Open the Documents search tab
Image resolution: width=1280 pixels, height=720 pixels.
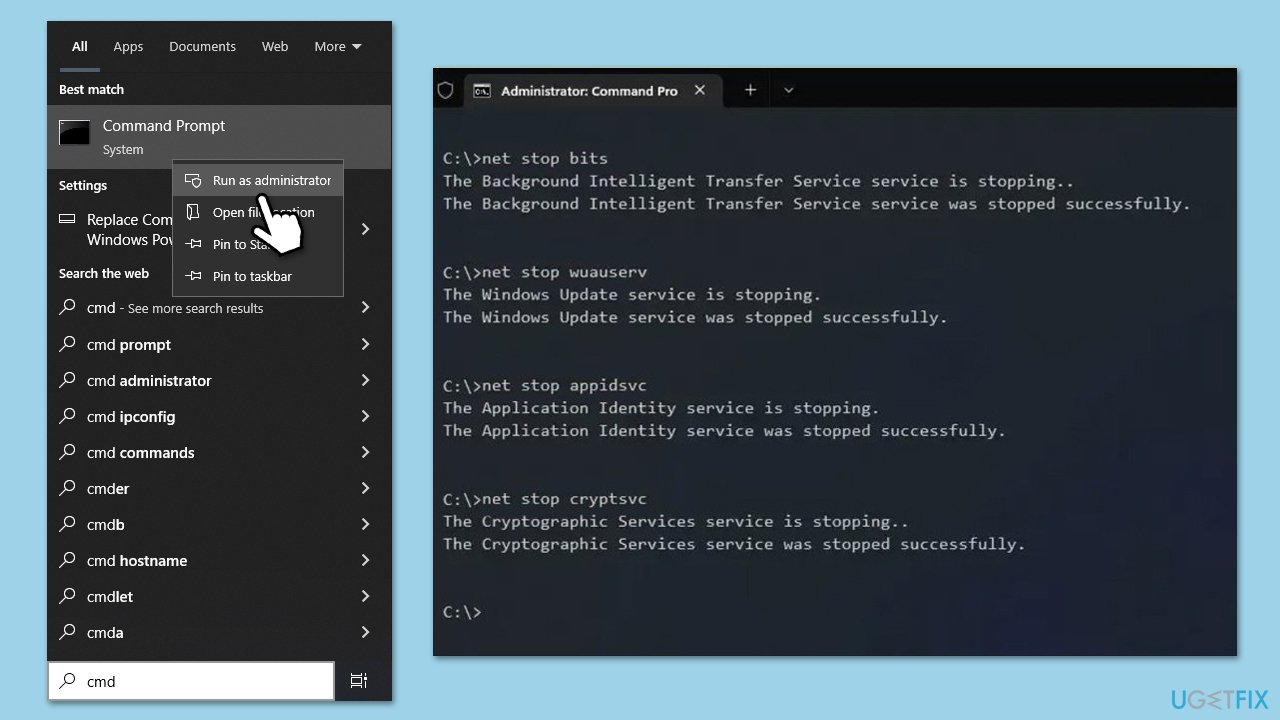202,46
